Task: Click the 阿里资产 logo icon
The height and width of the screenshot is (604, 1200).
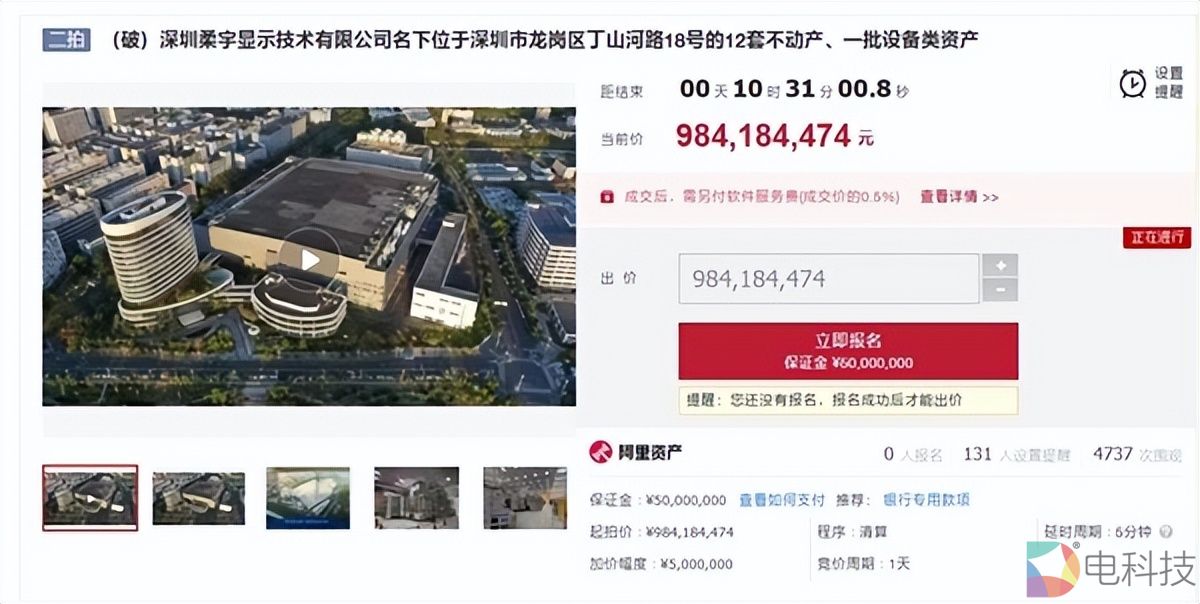Action: [x=600, y=453]
